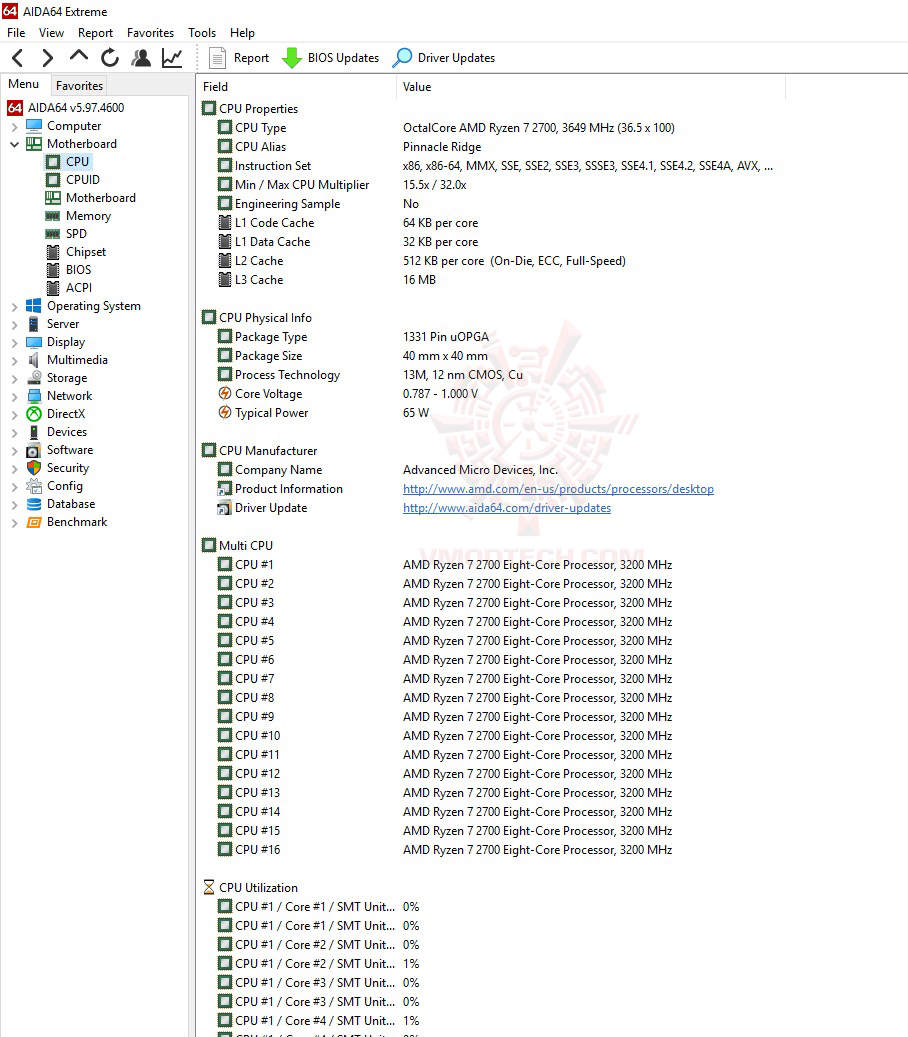The width and height of the screenshot is (908, 1037).
Task: Click the CPU Utilization group header
Action: click(x=250, y=888)
